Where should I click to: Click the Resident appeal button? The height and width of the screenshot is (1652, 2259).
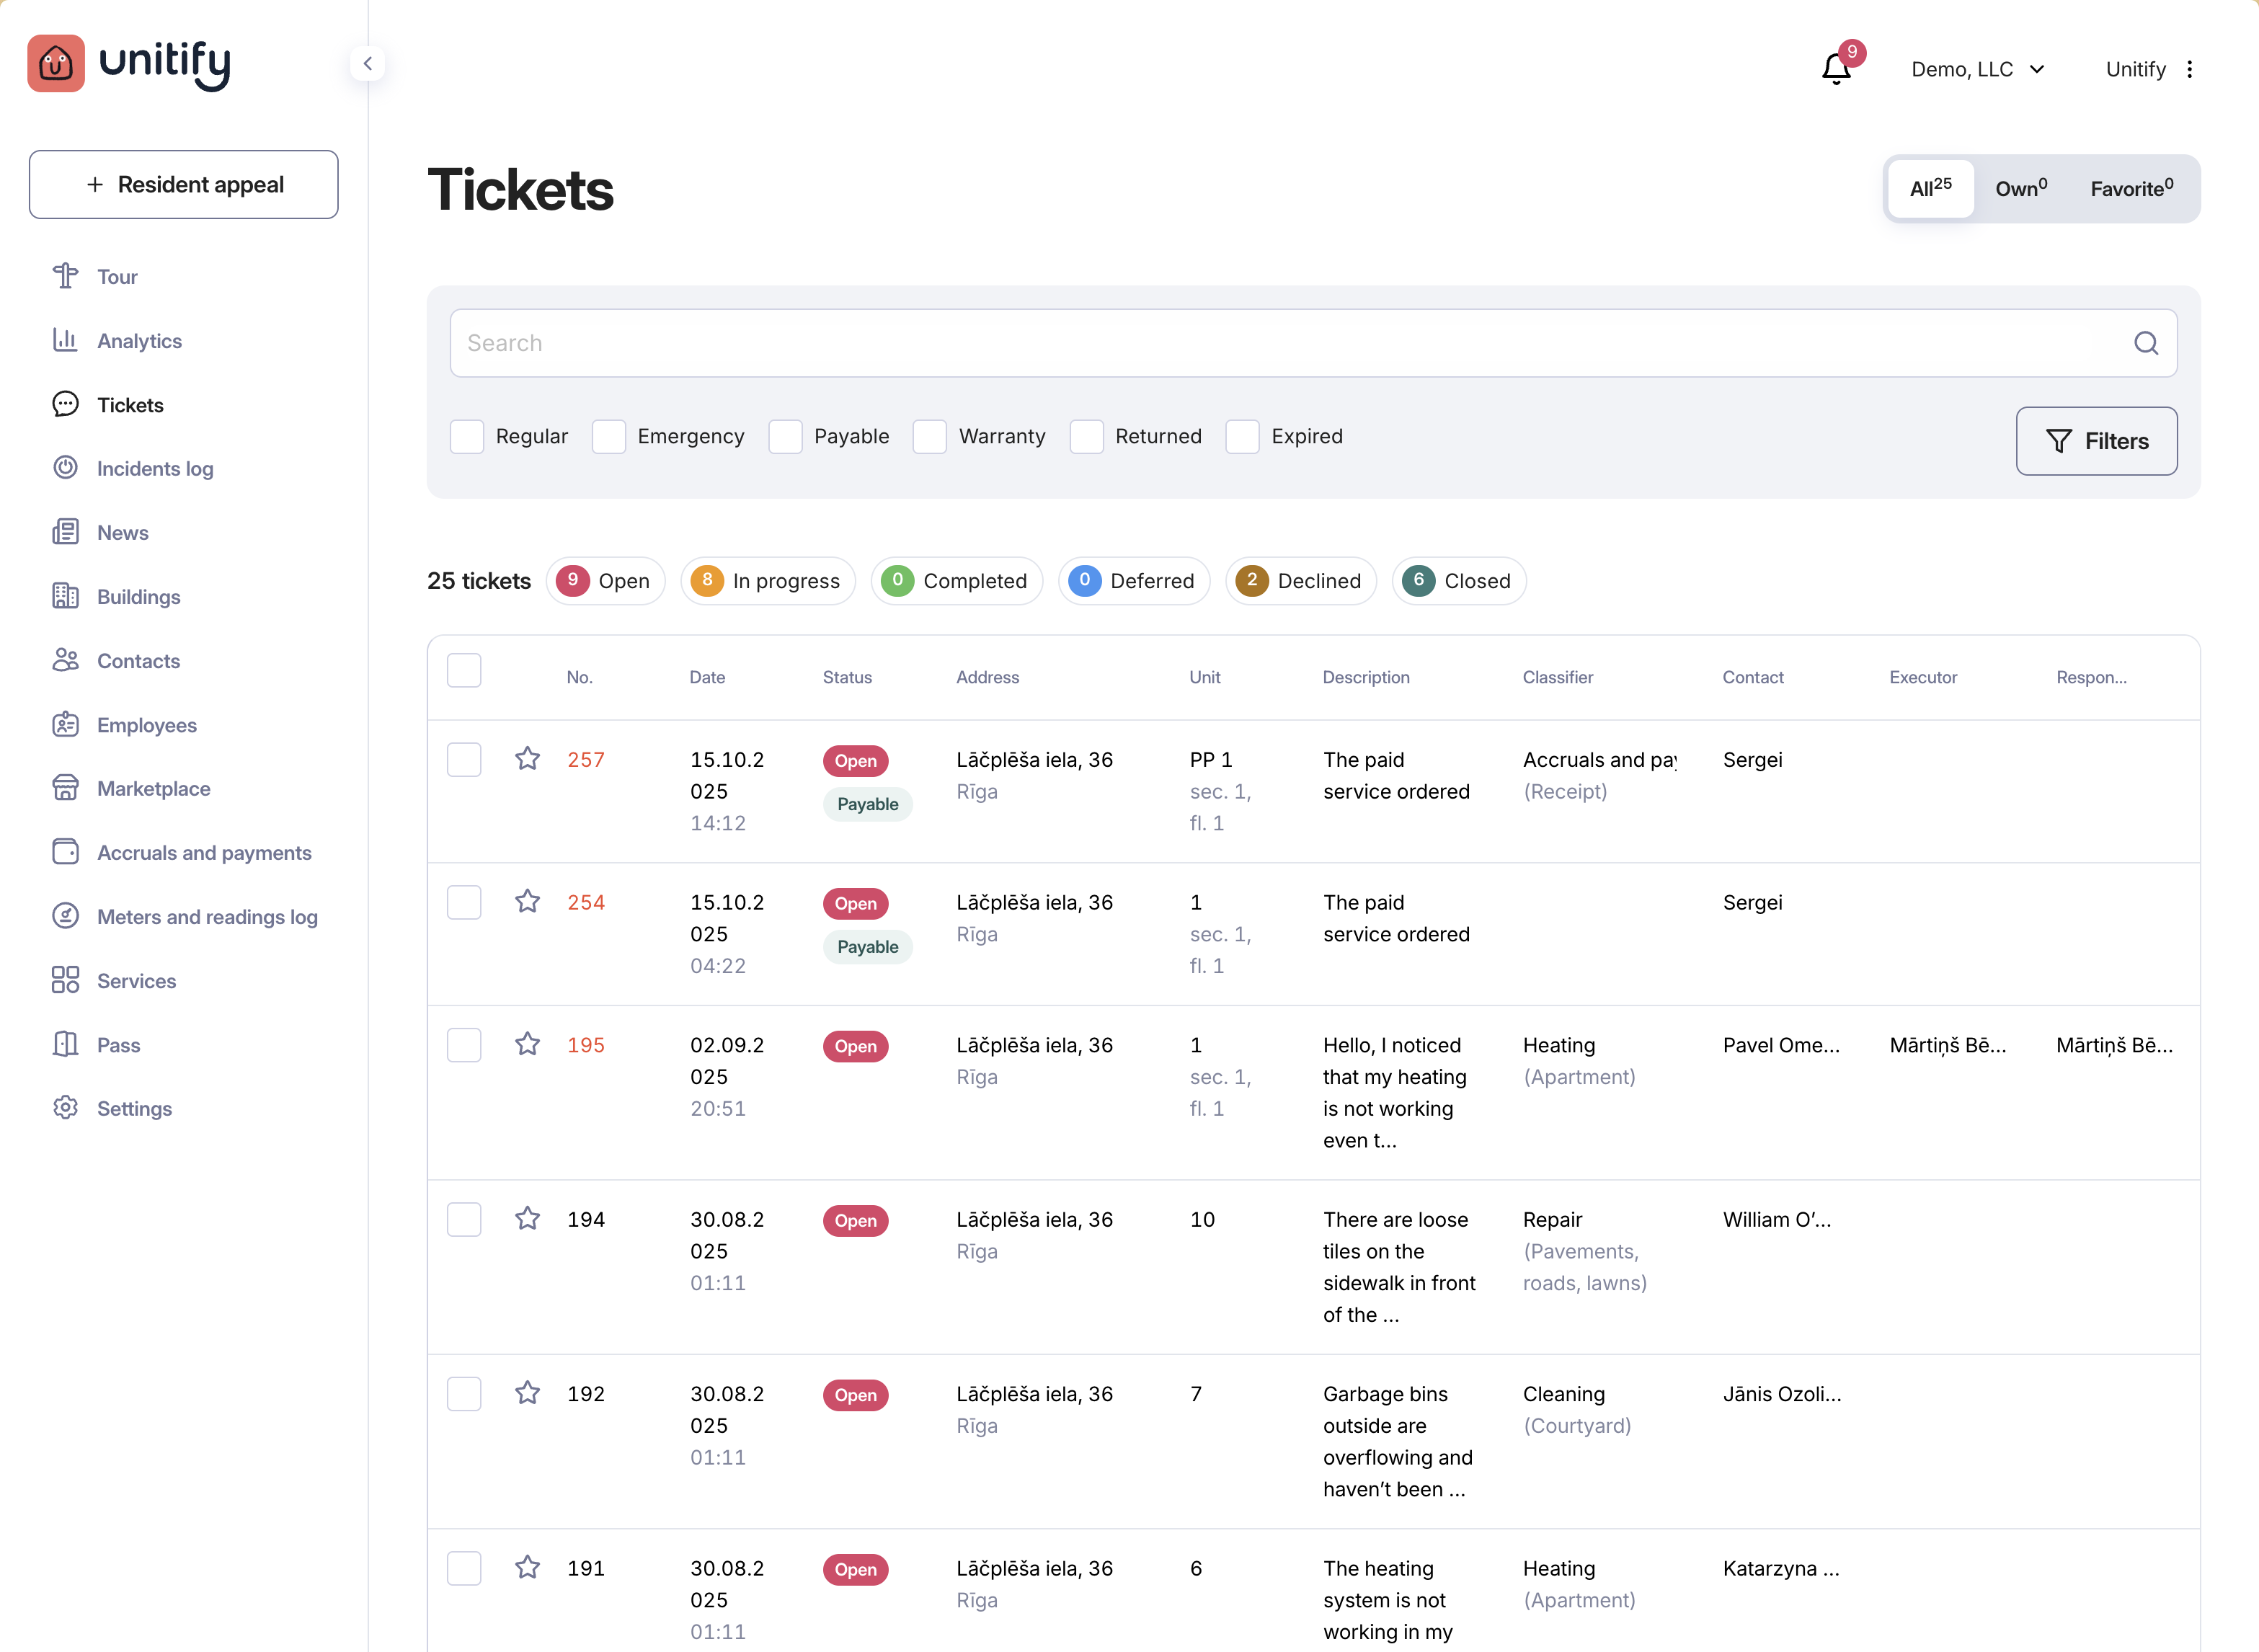(184, 185)
